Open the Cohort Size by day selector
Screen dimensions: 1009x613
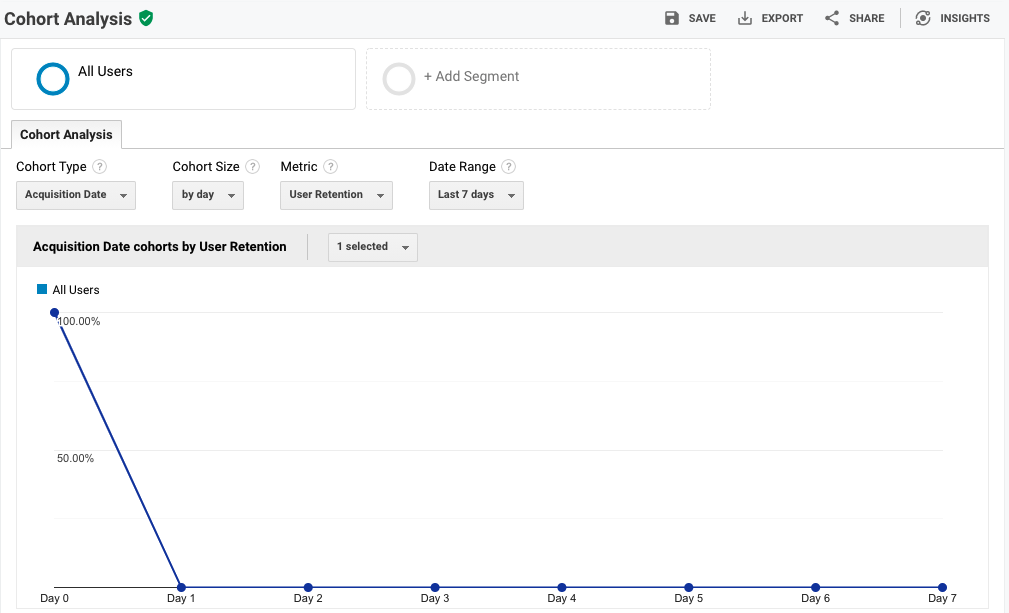(207, 195)
